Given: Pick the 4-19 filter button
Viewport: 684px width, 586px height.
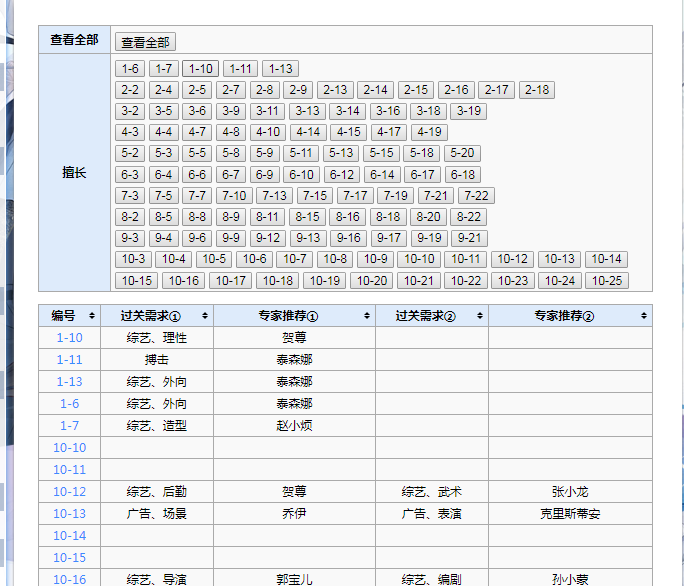Looking at the screenshot, I should click(429, 132).
